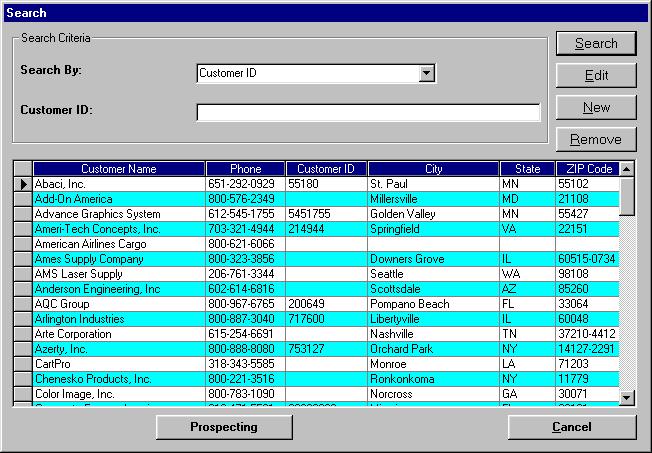Click the City column header
The image size is (652, 453).
[x=433, y=169]
